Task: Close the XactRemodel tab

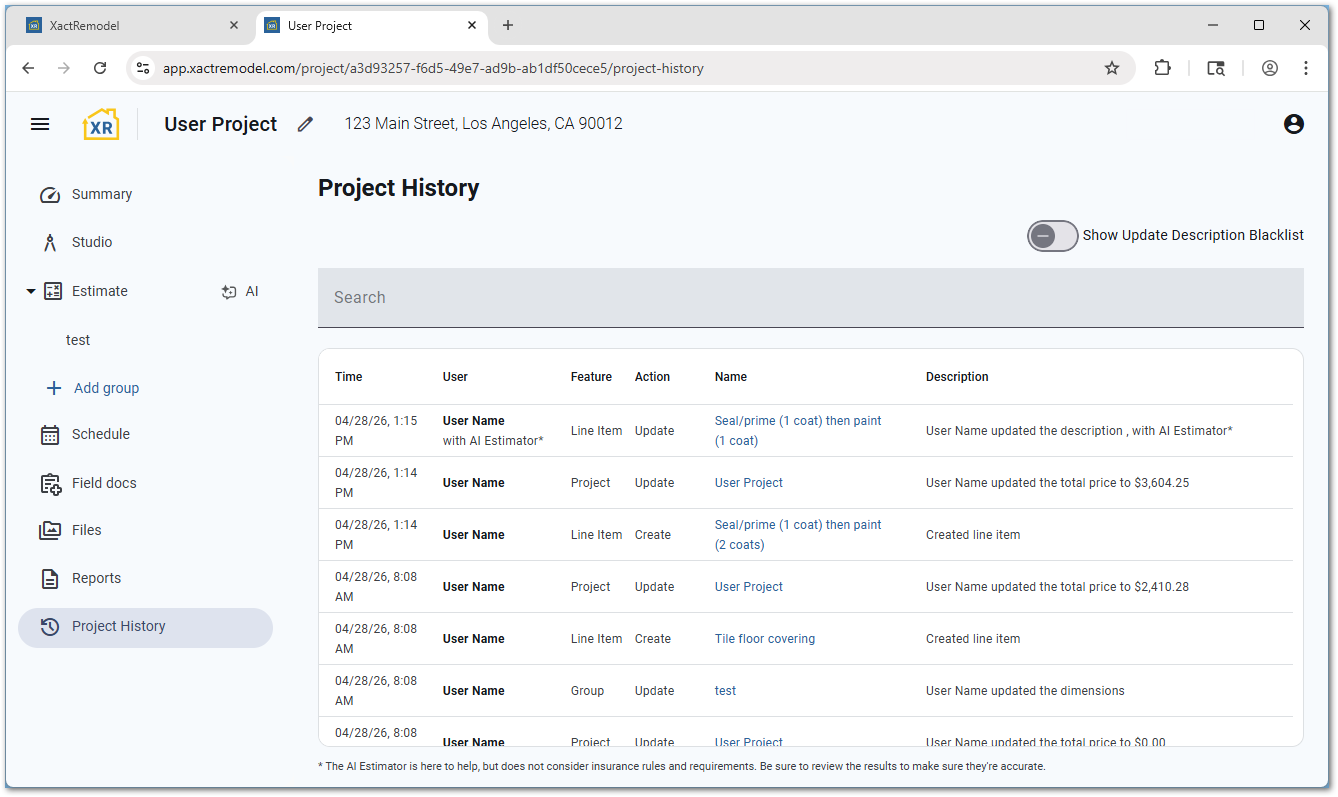Action: [234, 25]
